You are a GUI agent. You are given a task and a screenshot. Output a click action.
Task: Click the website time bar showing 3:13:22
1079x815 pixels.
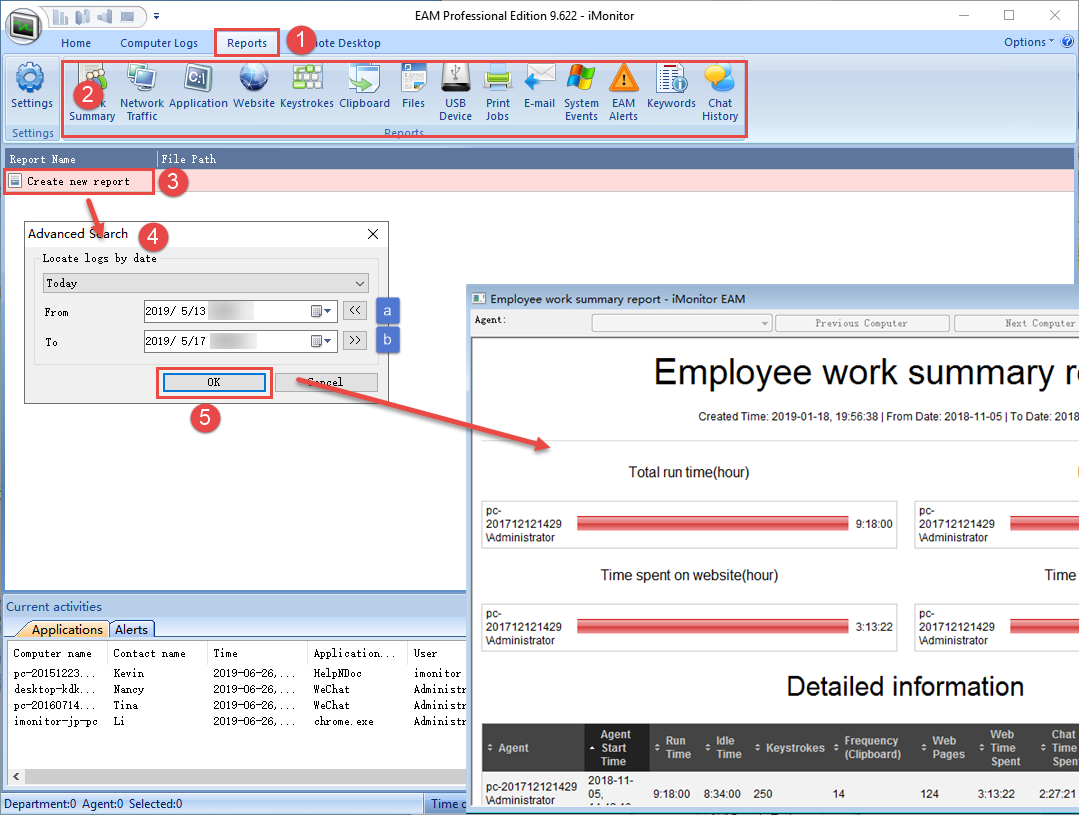click(713, 626)
